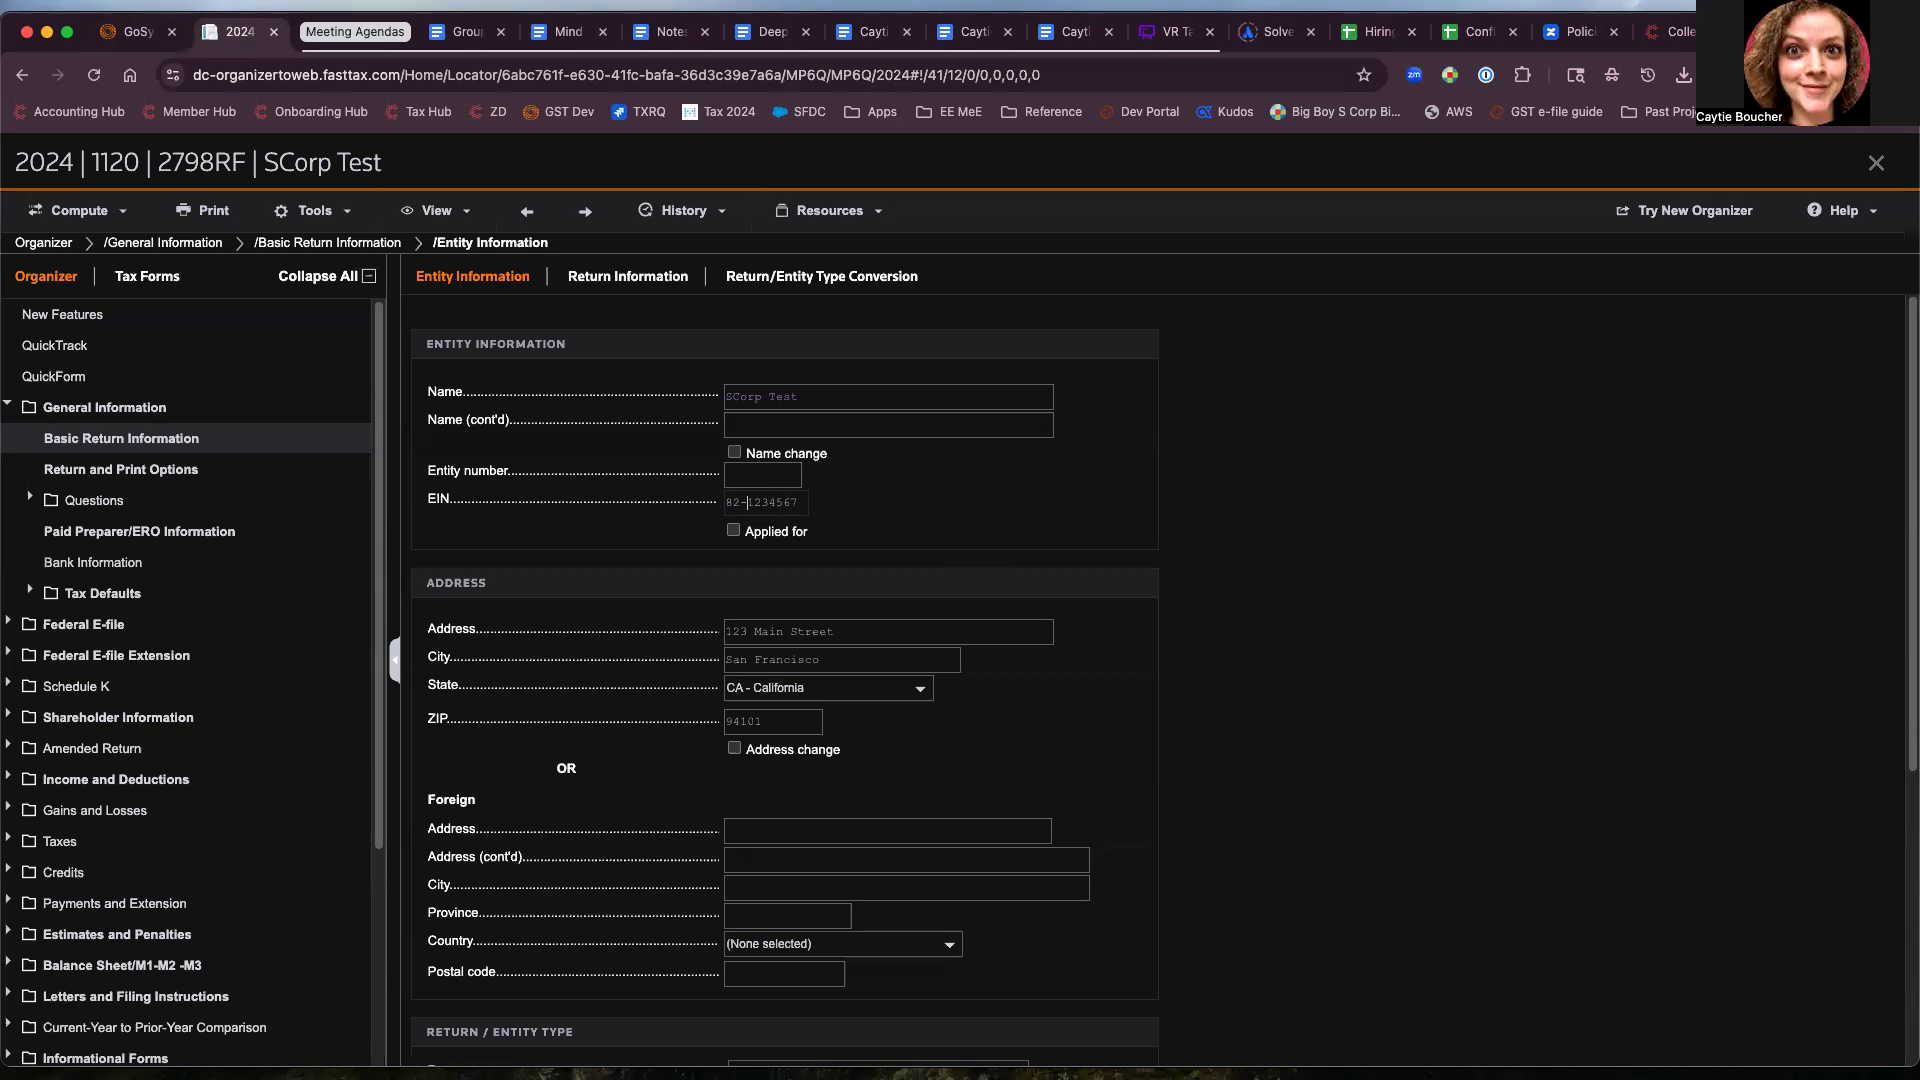Click the back arrow in organizer toolbar

pos(527,211)
